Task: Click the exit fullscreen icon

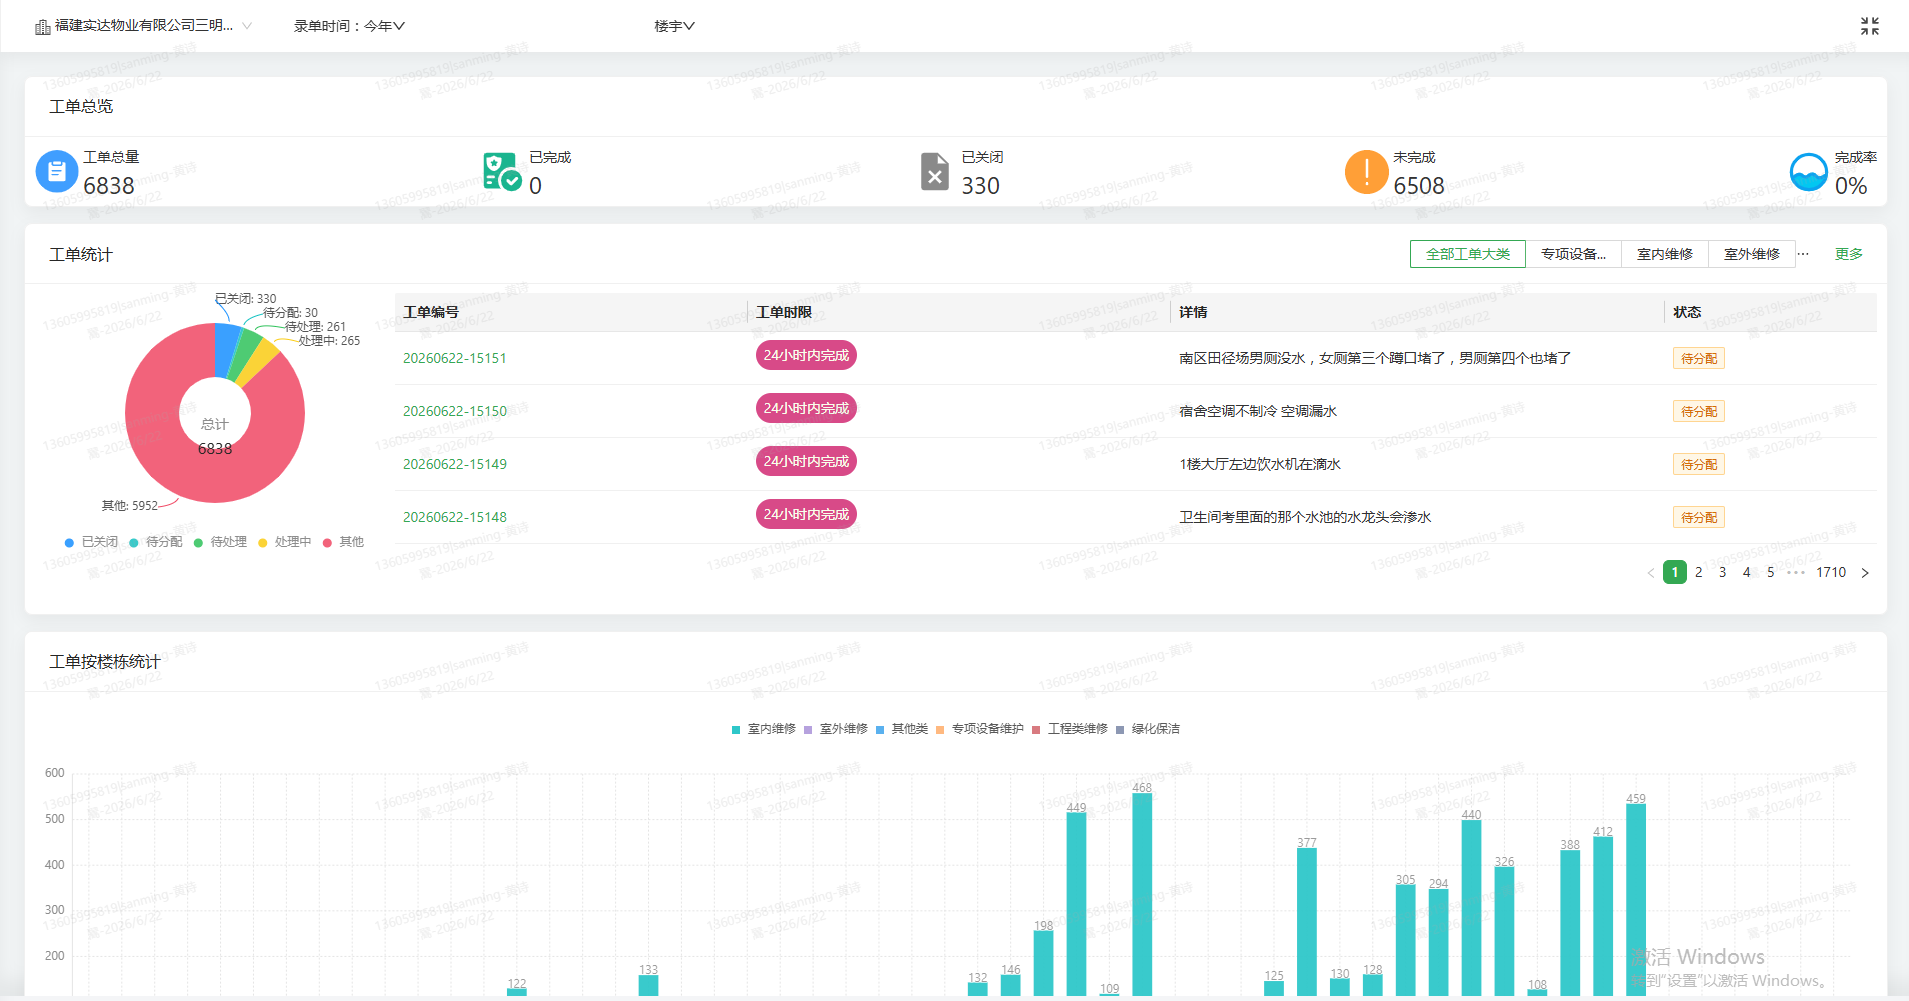Action: (x=1869, y=26)
